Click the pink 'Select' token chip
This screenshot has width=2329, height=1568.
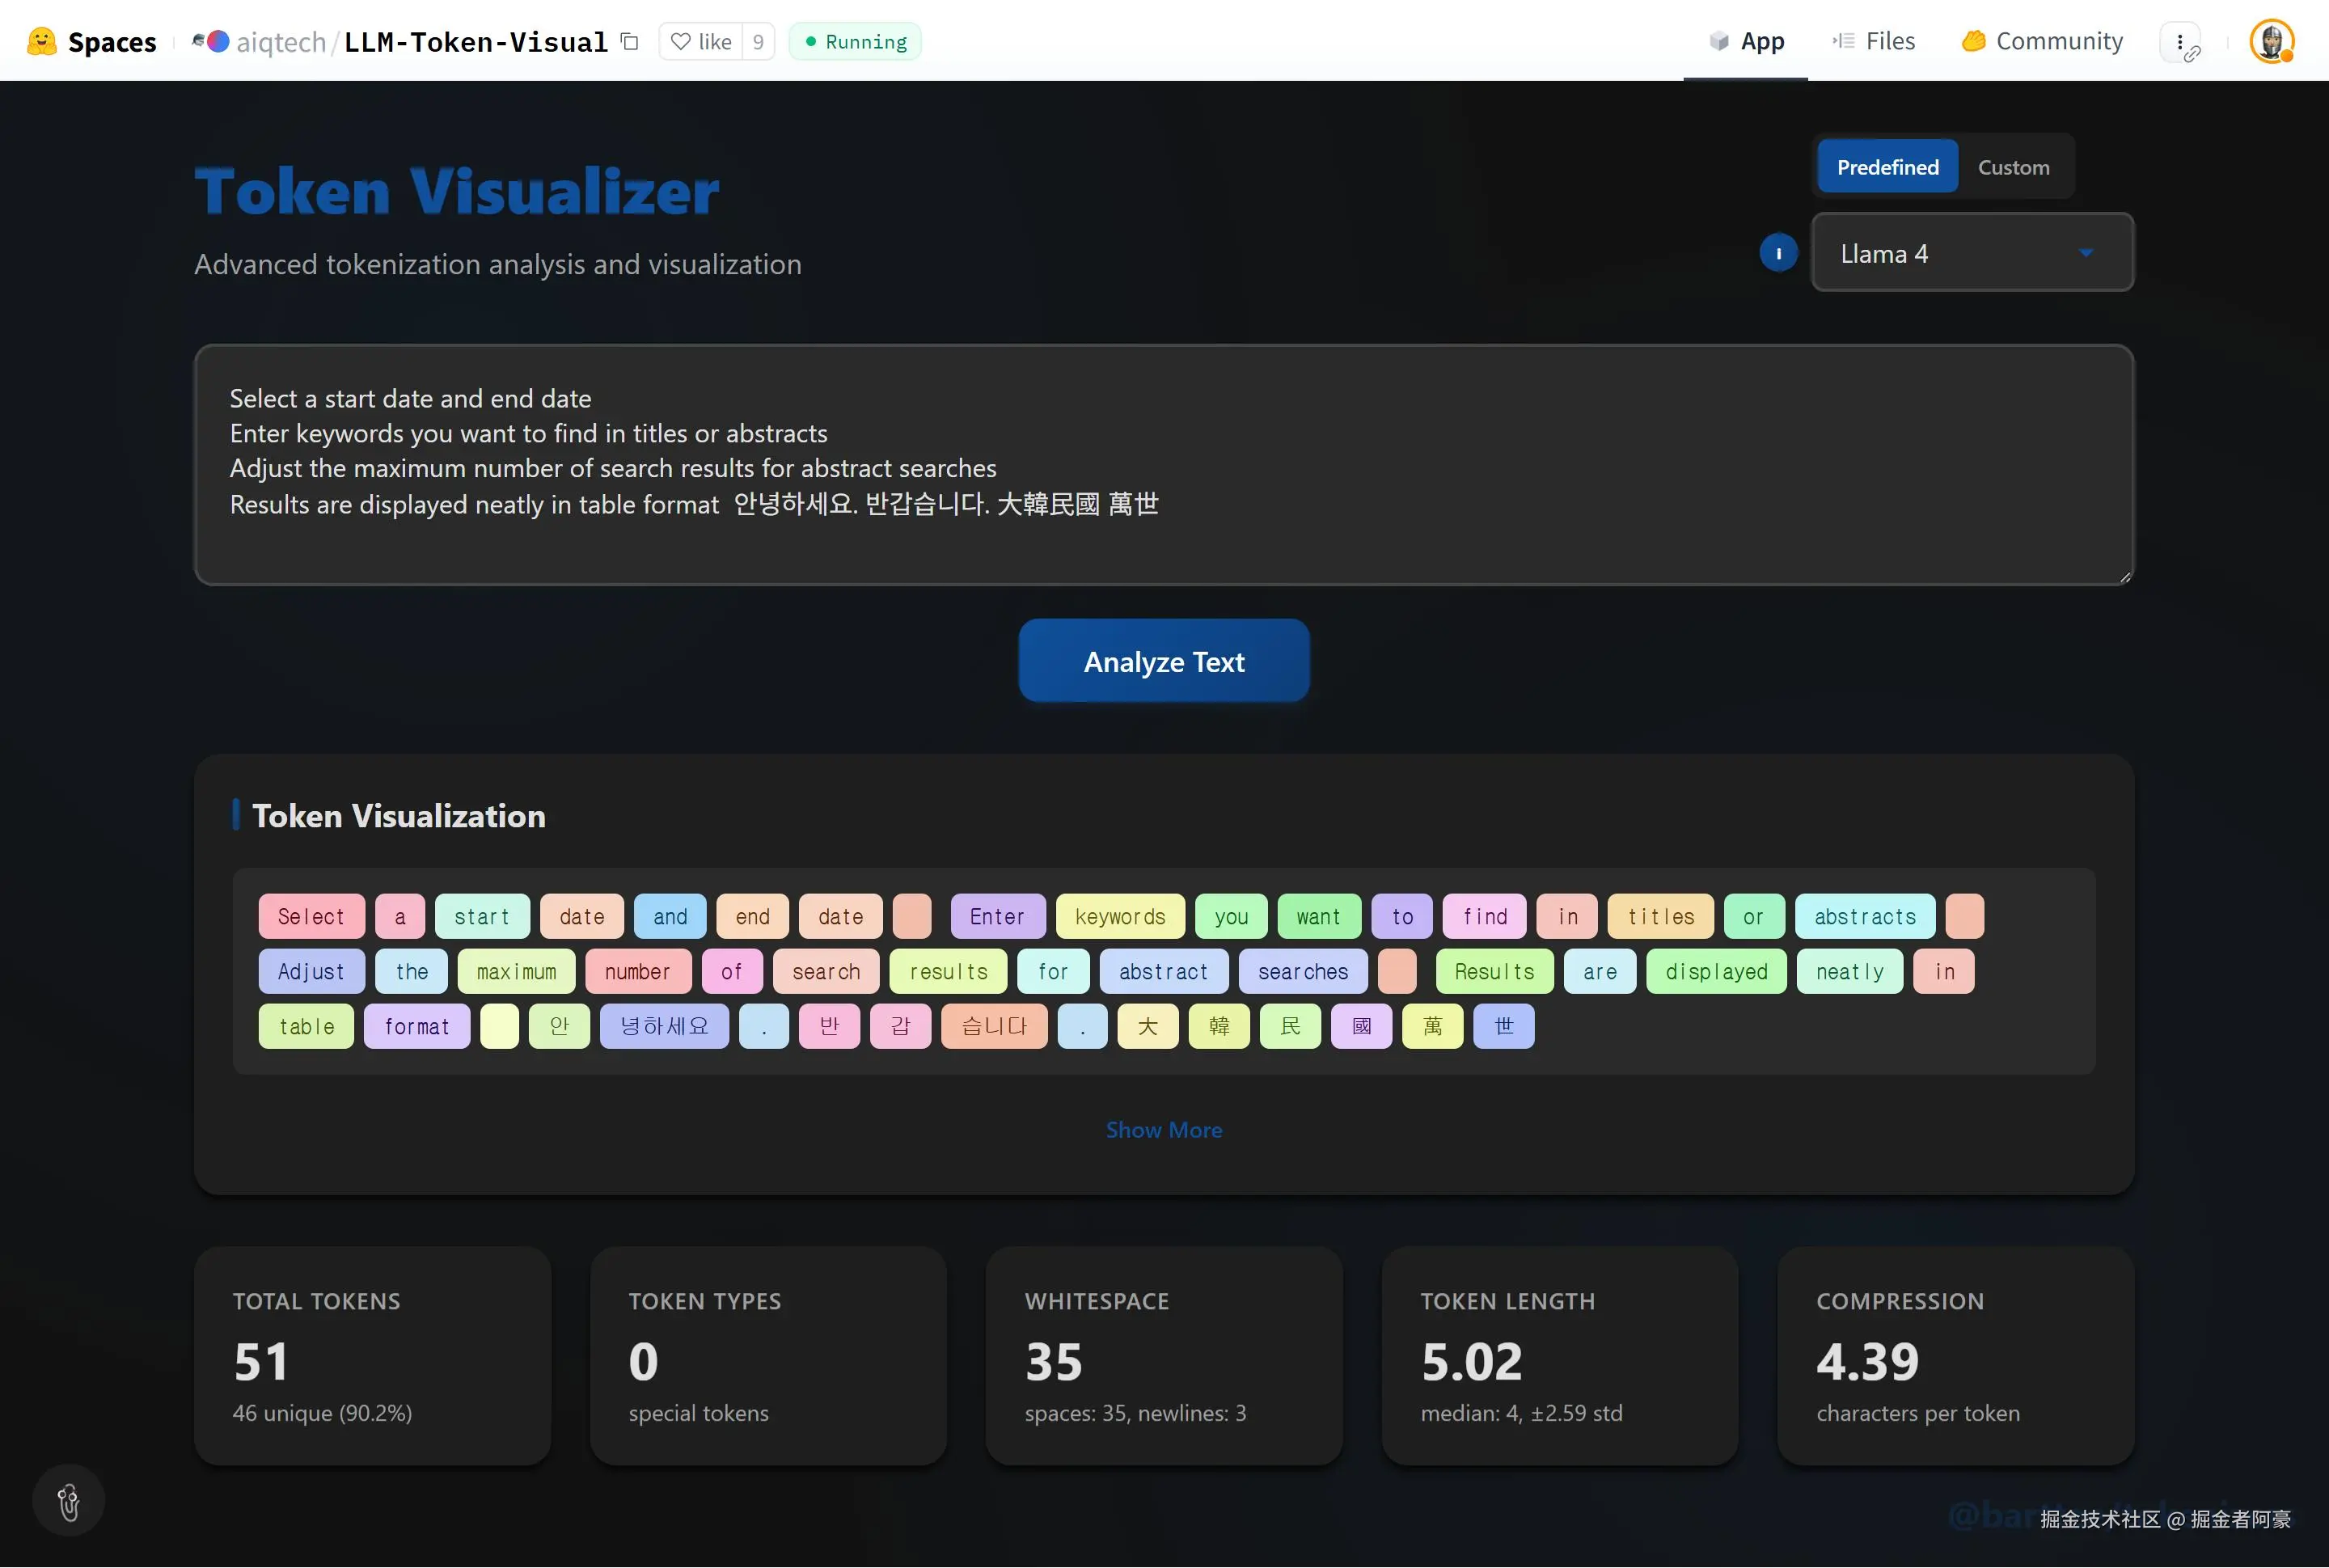click(311, 917)
